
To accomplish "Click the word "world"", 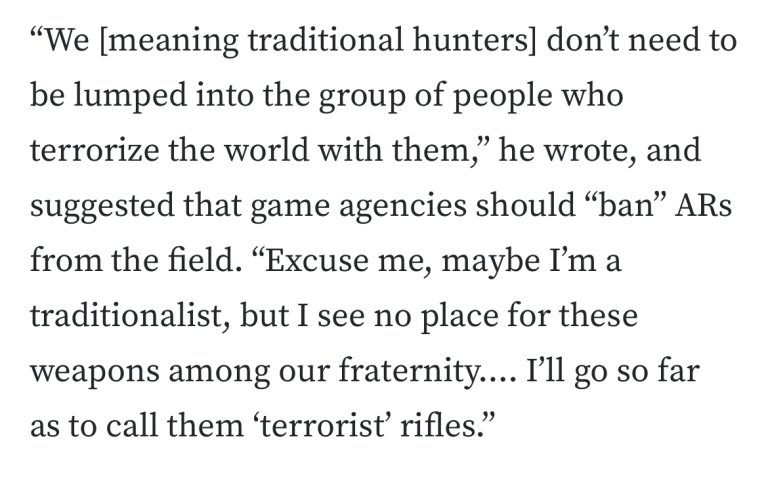I will [x=267, y=150].
